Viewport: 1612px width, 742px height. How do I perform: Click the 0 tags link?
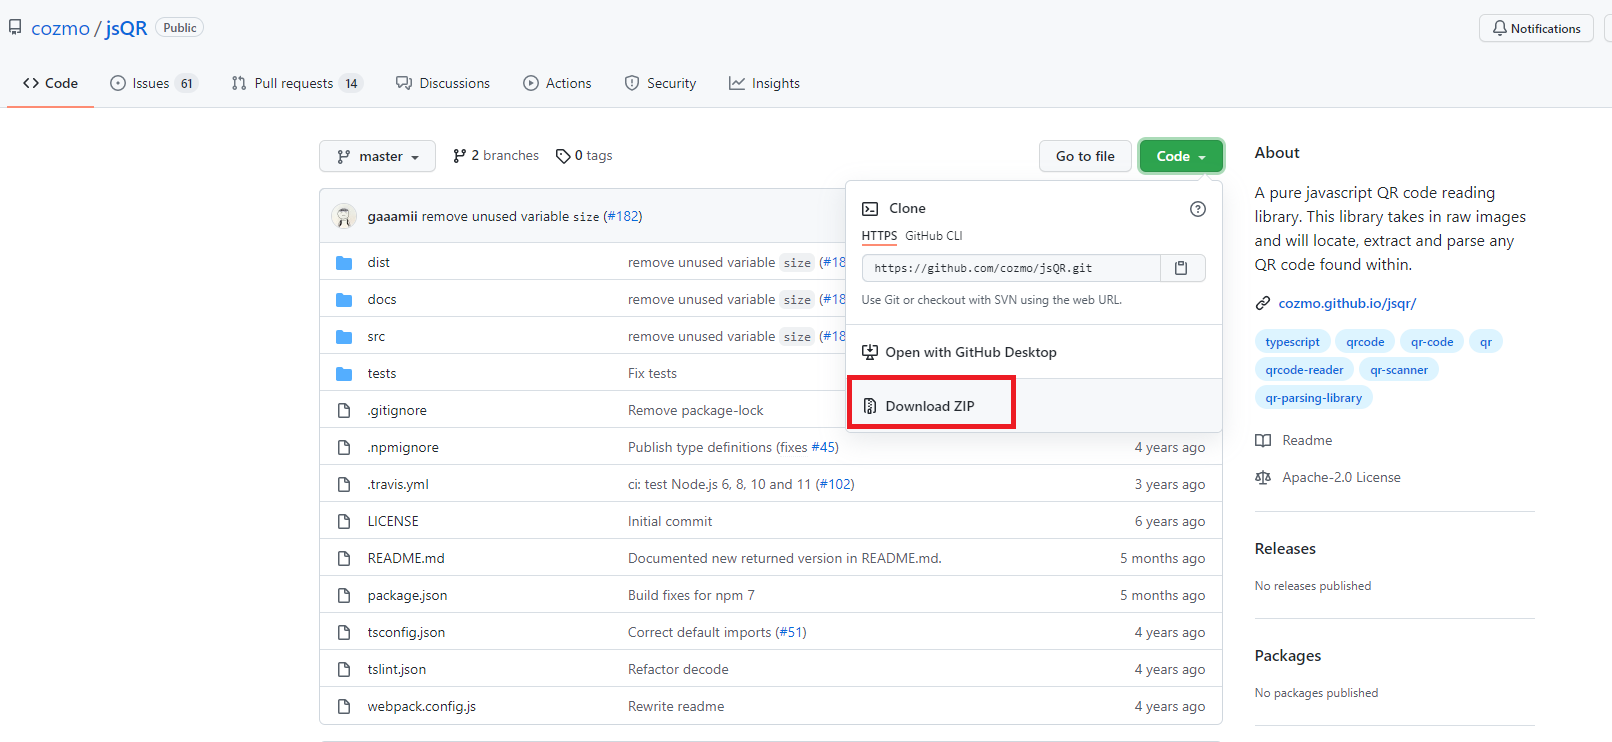pos(584,156)
